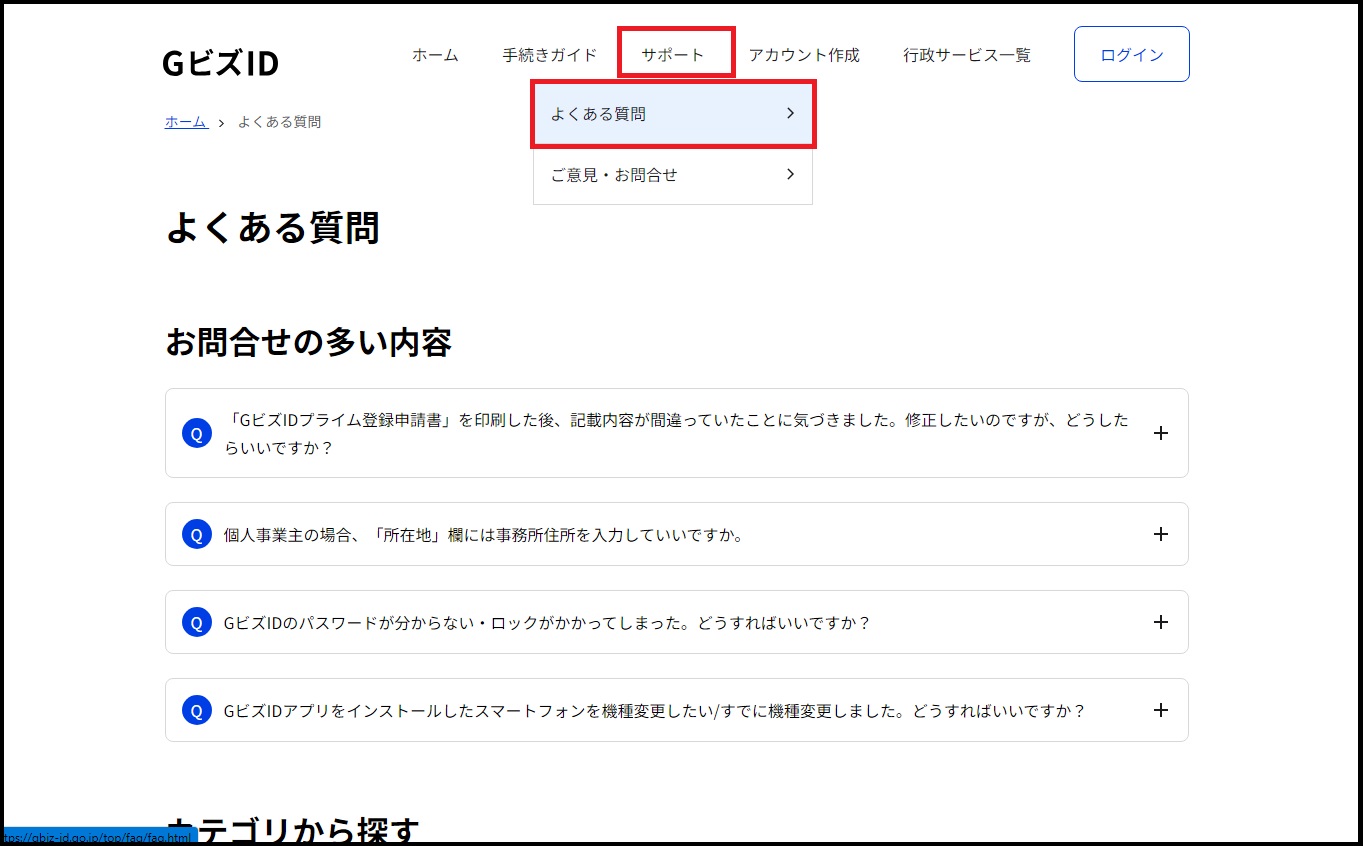Click Q icon of 個人事業主 question
Viewport: 1363px width, 846px height.
click(197, 534)
